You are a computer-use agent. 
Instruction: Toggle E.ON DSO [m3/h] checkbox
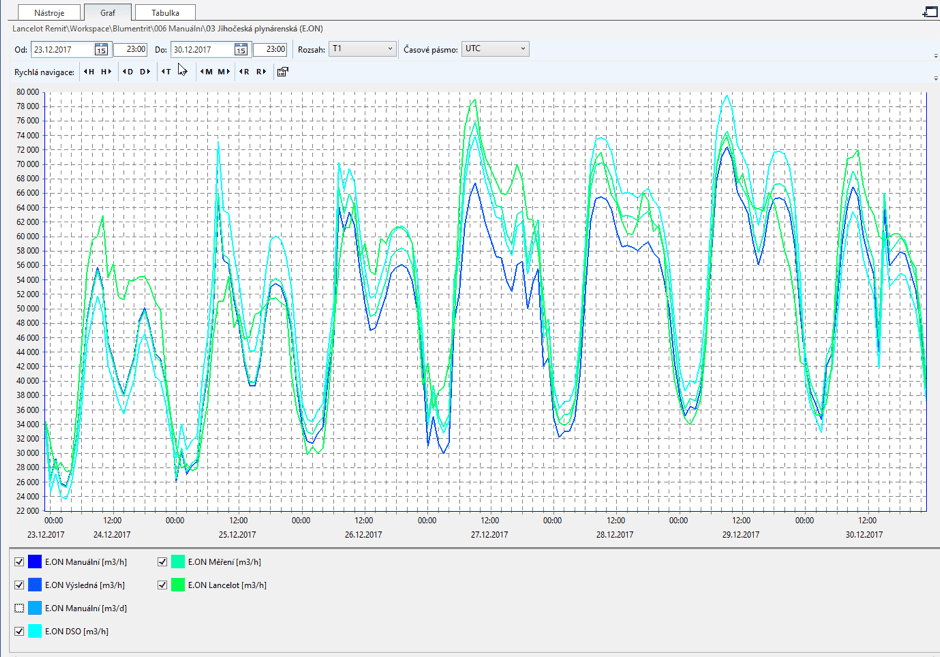click(19, 631)
